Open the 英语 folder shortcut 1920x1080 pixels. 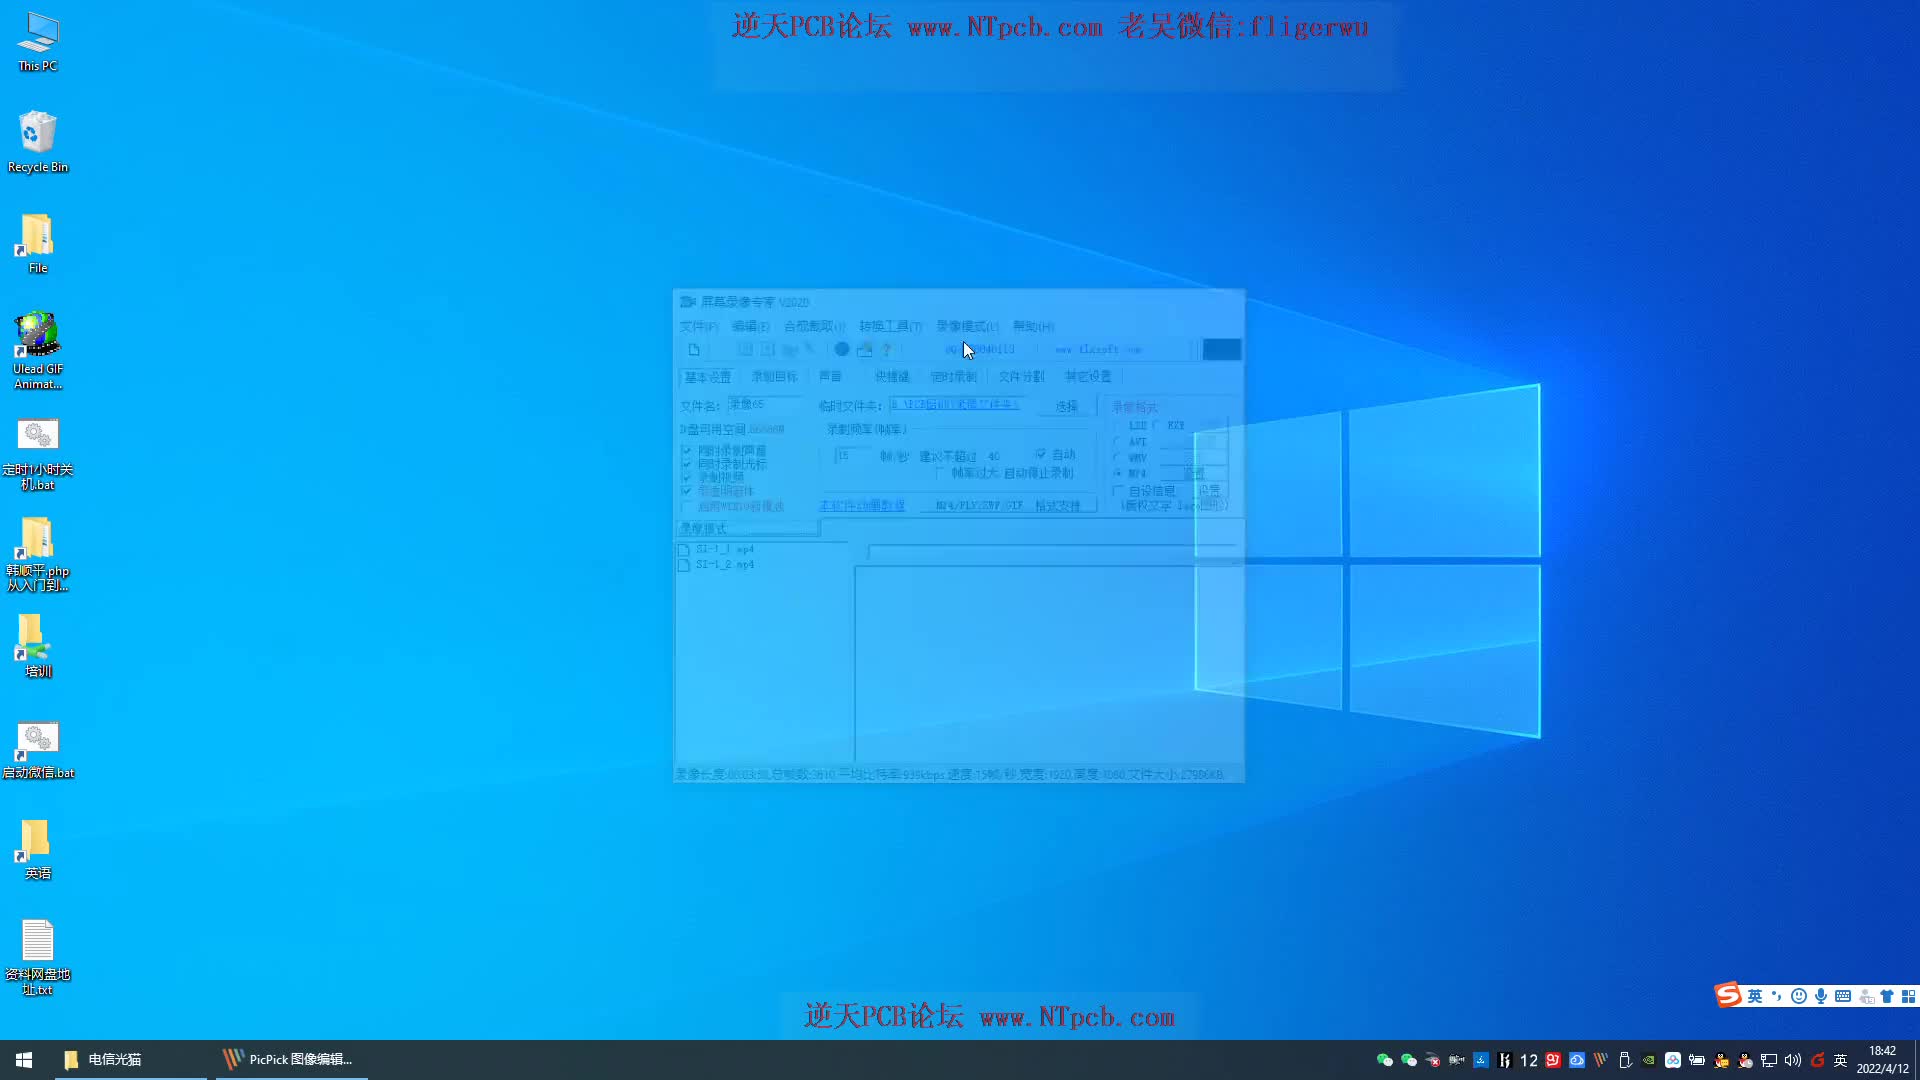click(38, 850)
